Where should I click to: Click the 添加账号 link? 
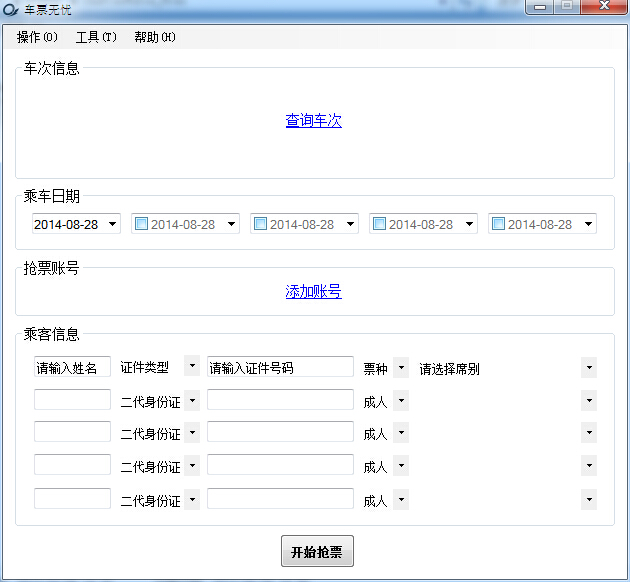(313, 292)
